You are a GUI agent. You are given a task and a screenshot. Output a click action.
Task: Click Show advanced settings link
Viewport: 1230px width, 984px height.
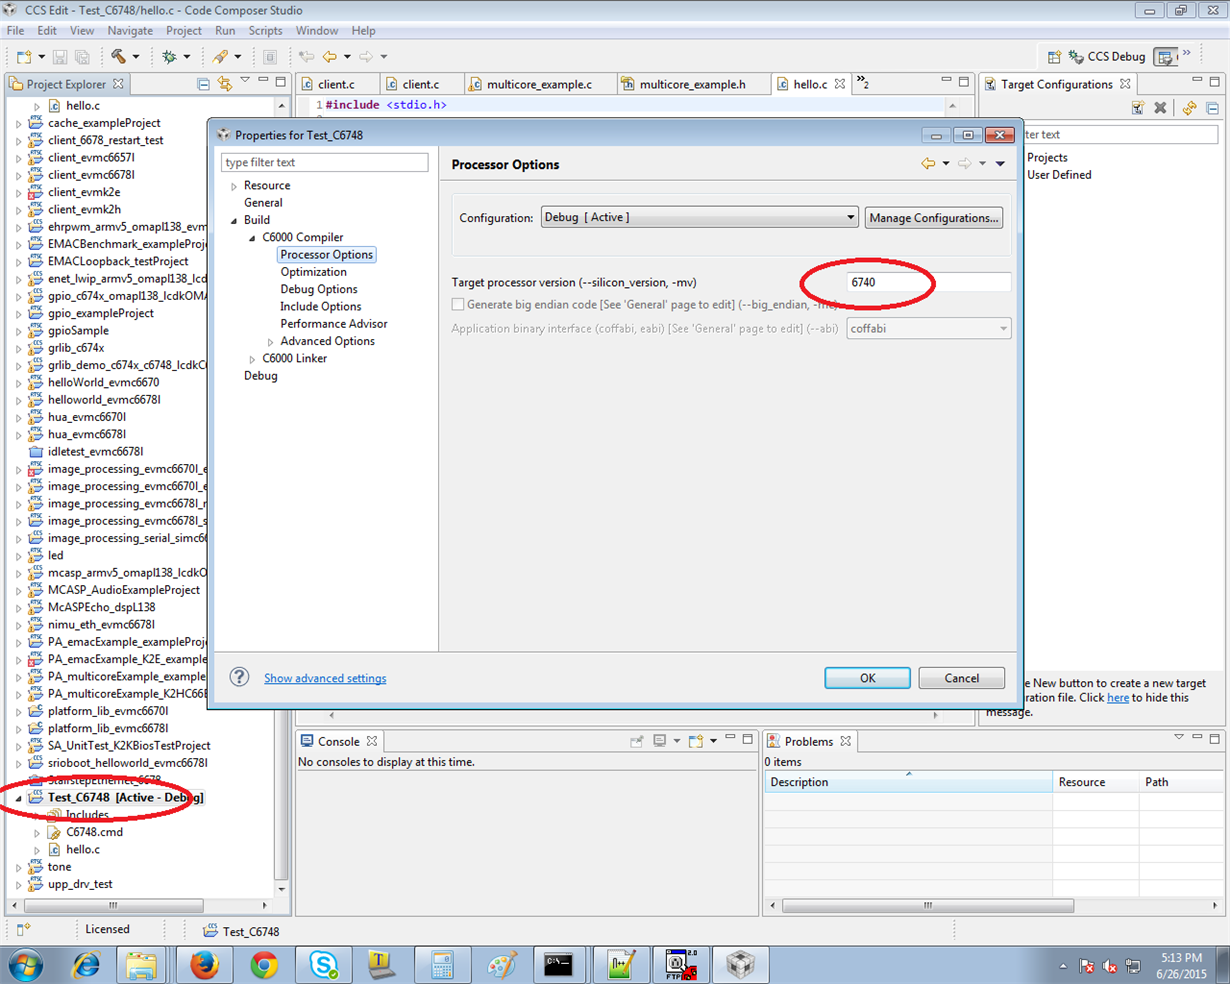point(325,678)
